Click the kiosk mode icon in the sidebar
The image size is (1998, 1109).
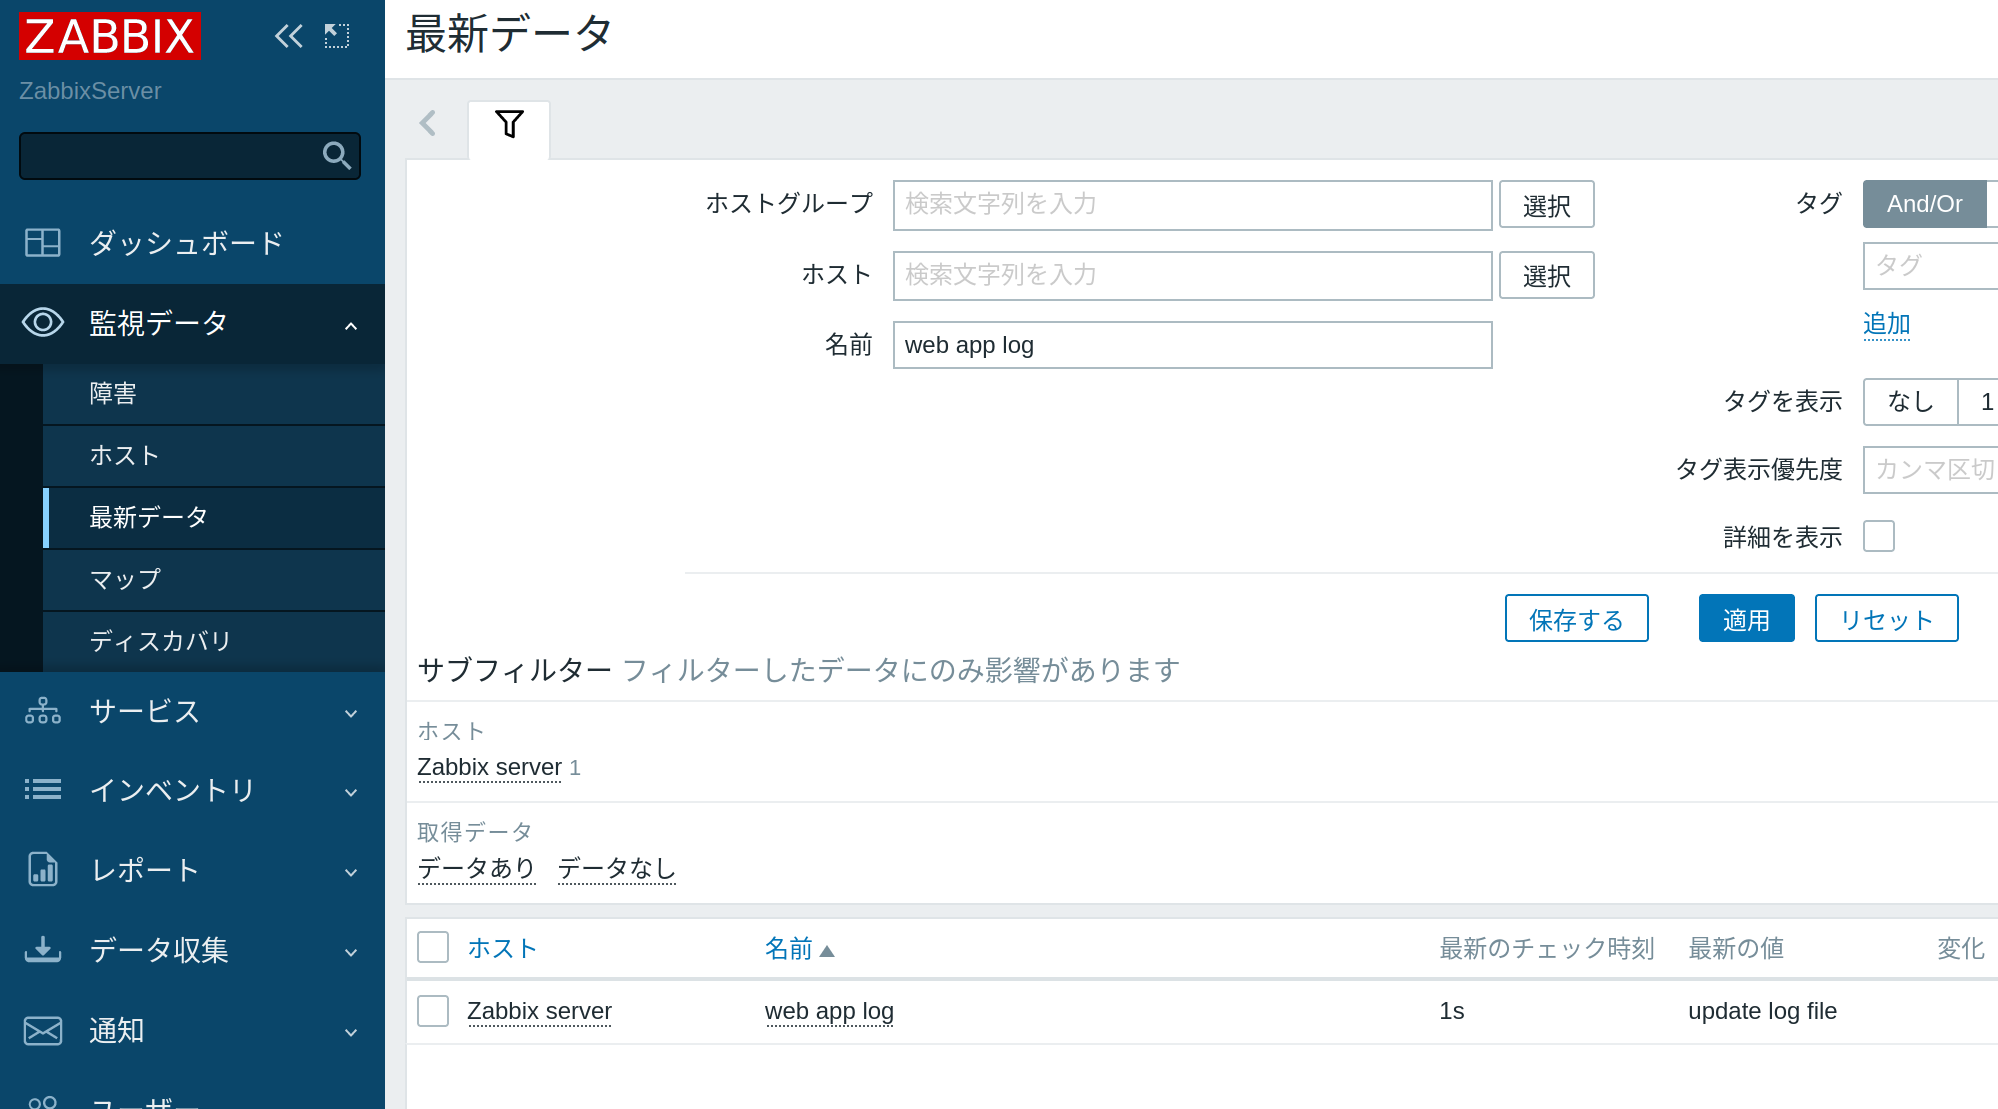tap(337, 37)
